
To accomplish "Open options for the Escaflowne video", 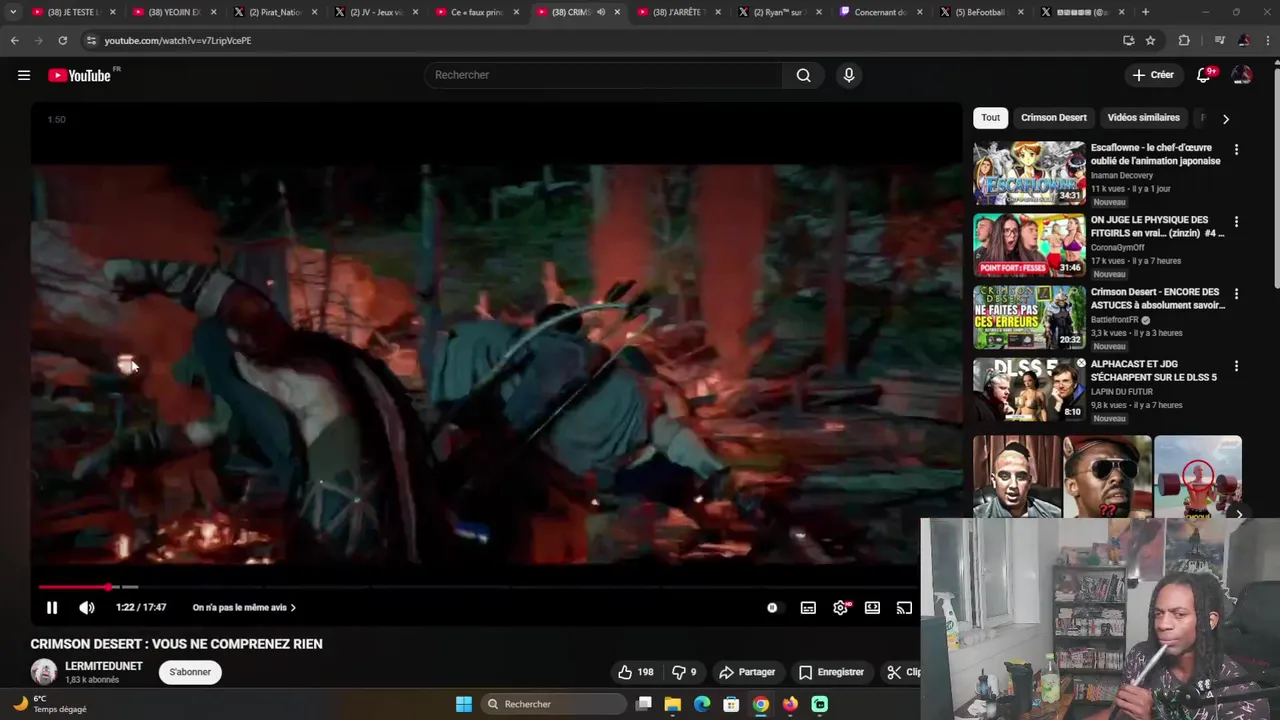I will [x=1236, y=150].
